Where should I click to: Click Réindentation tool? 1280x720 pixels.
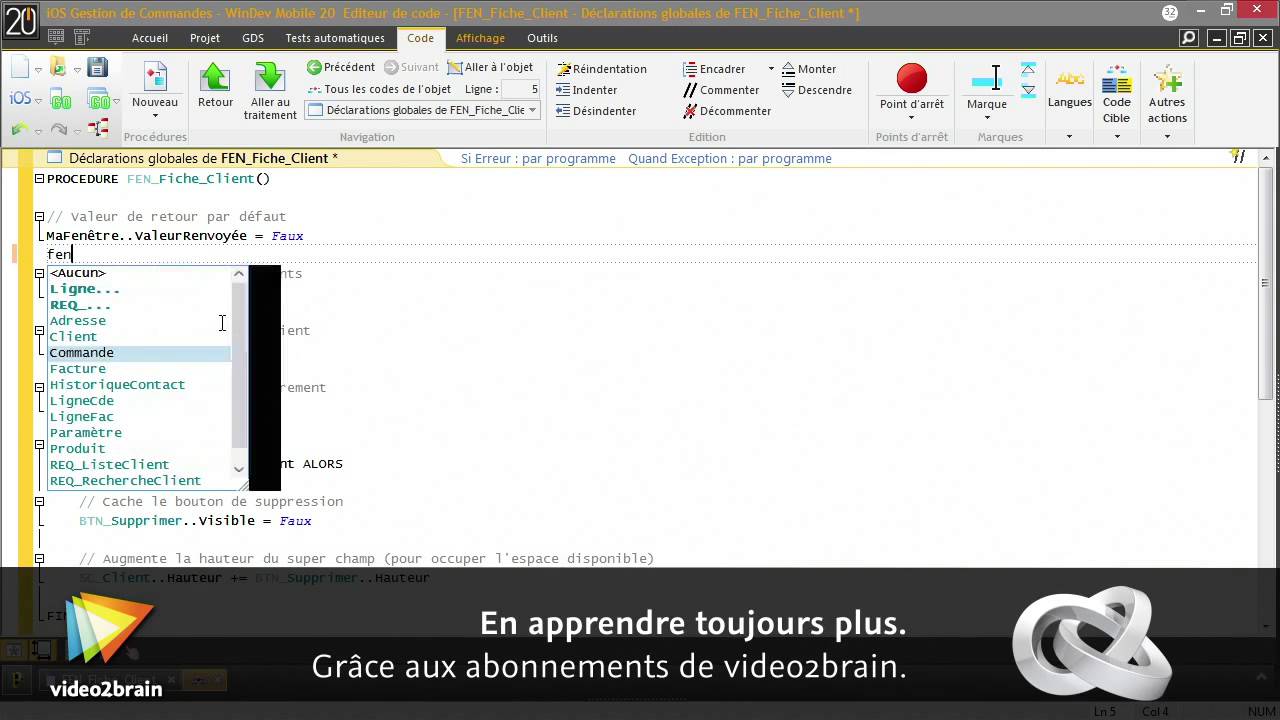point(602,69)
